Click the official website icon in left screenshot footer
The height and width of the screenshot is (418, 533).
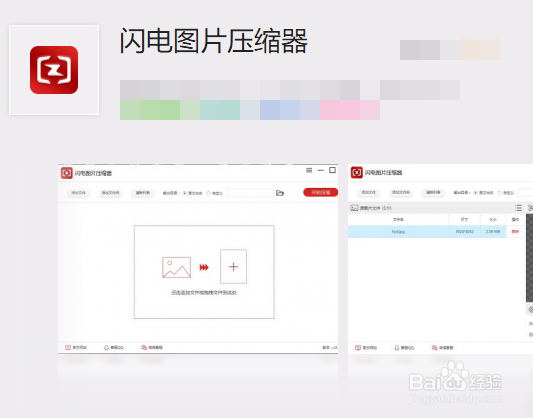coord(68,347)
